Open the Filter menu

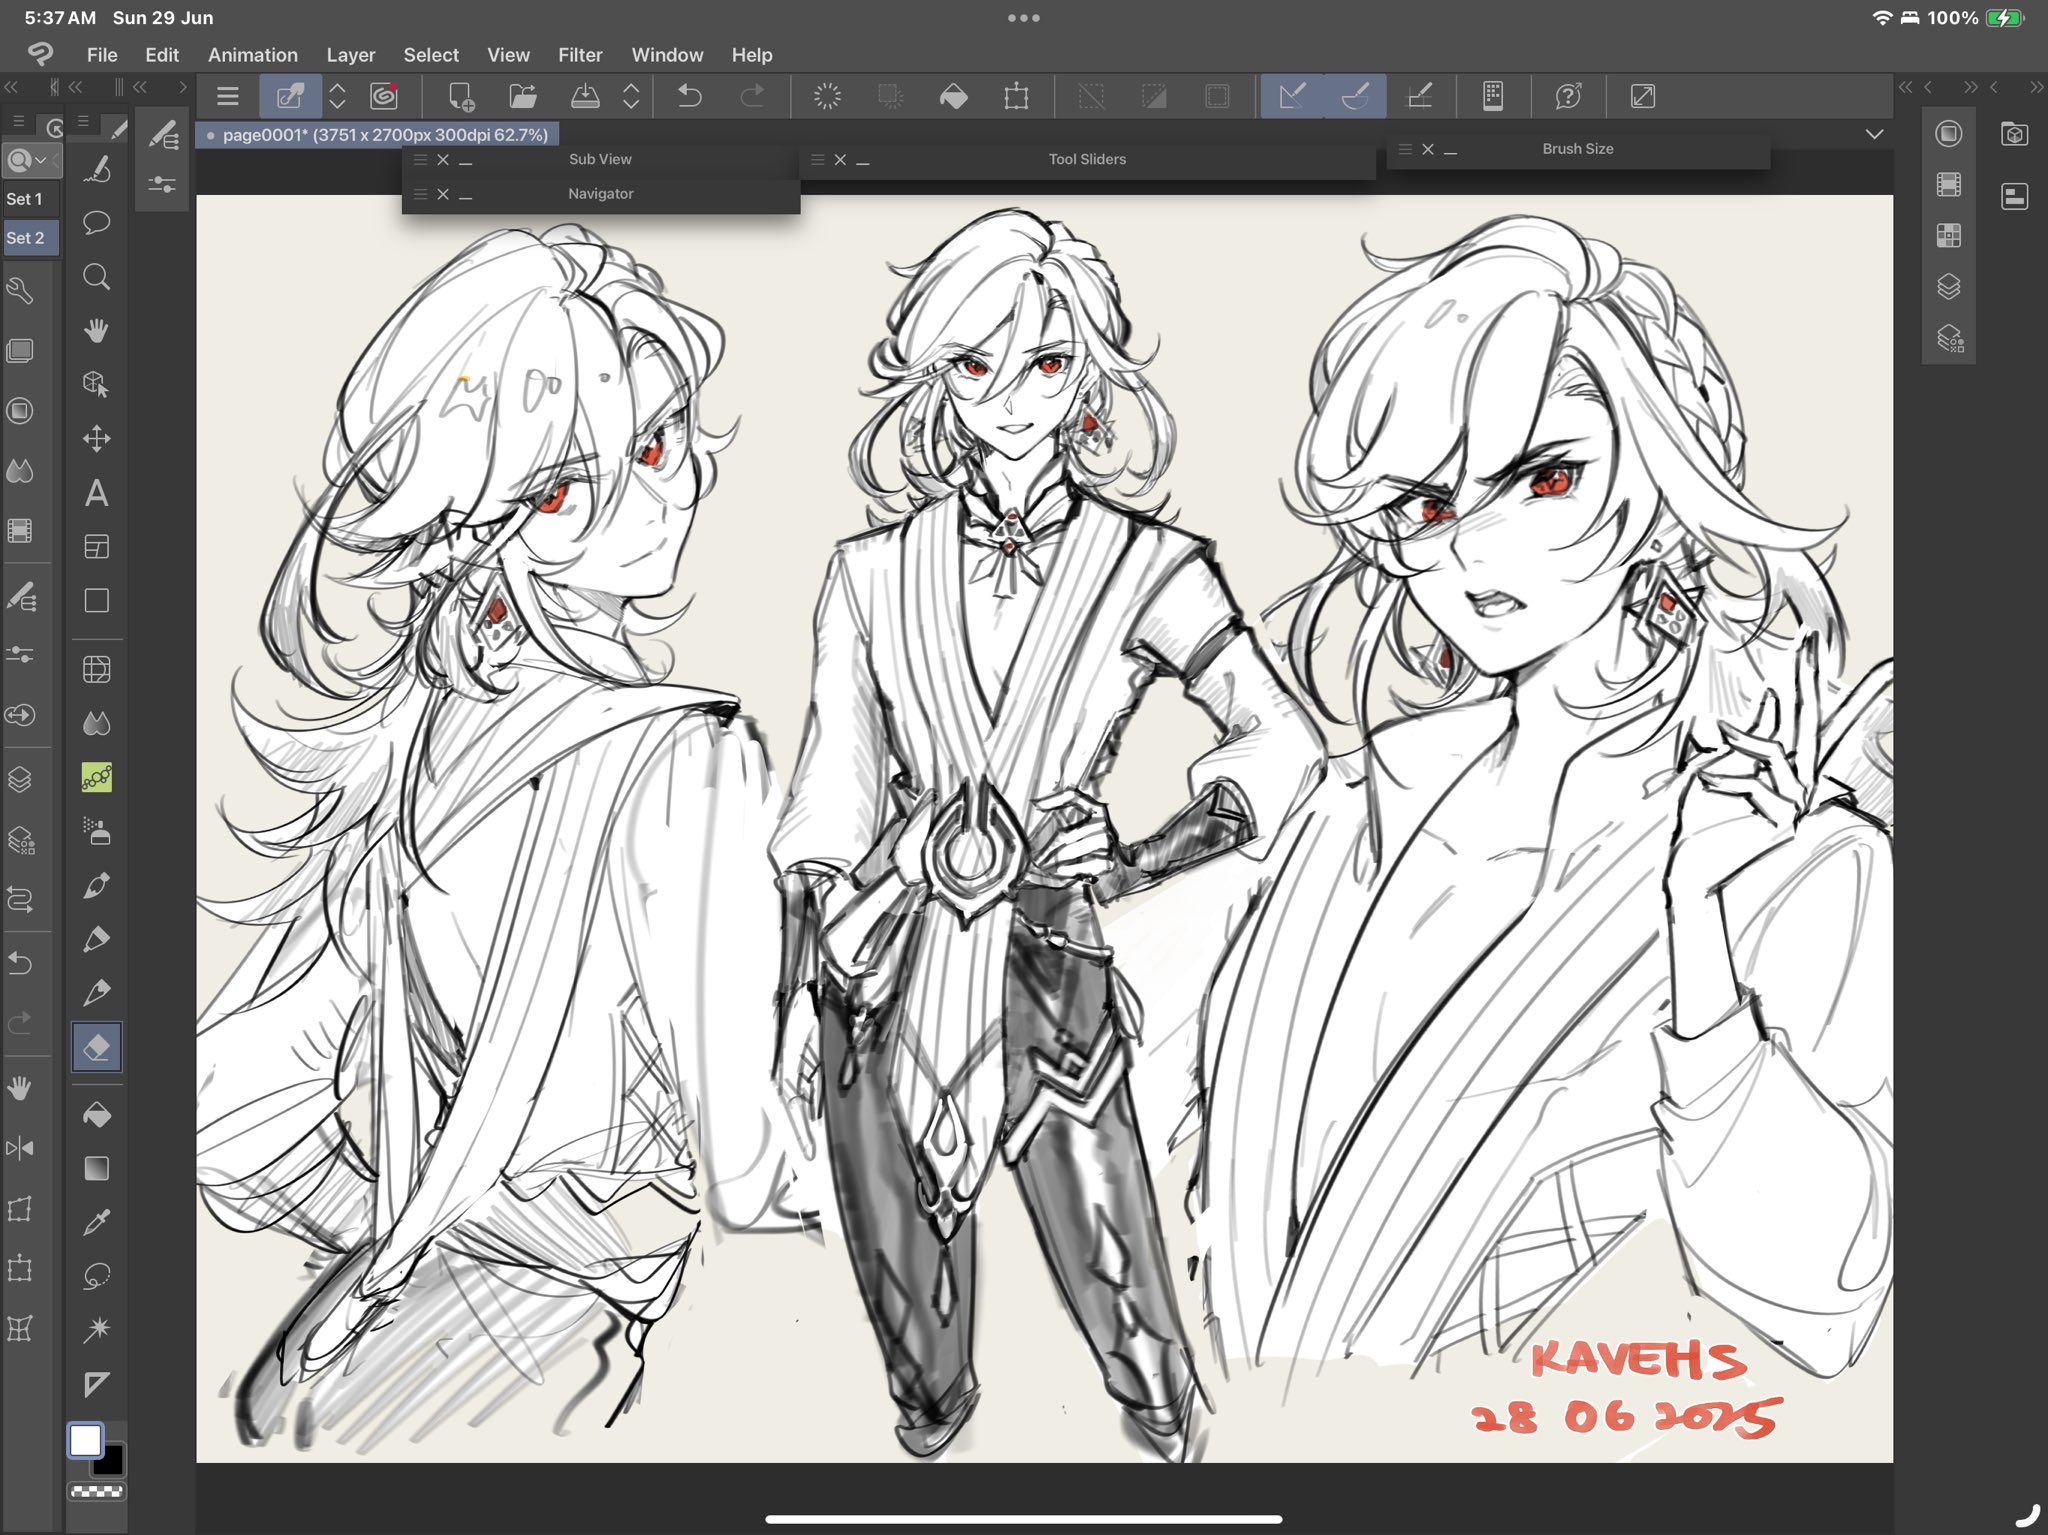pos(580,55)
